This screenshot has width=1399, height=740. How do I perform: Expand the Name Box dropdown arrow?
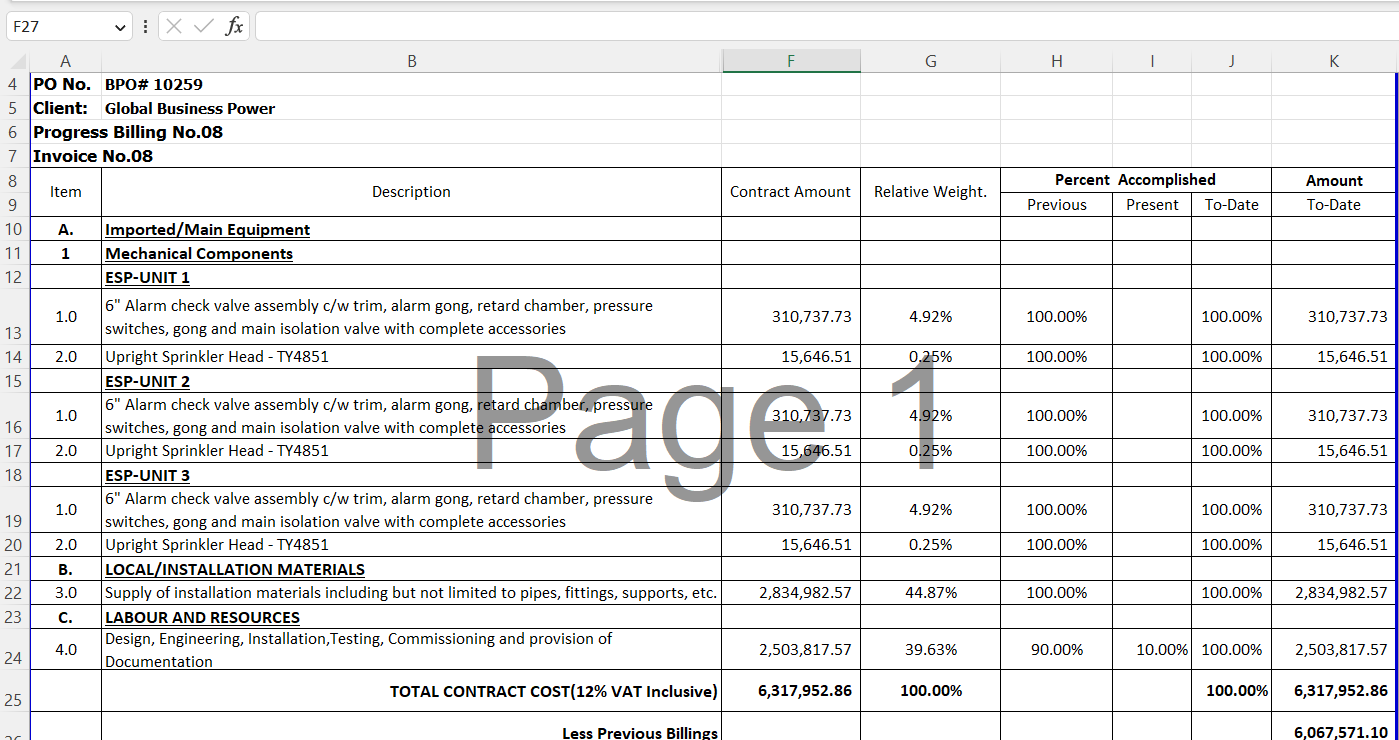pos(121,27)
